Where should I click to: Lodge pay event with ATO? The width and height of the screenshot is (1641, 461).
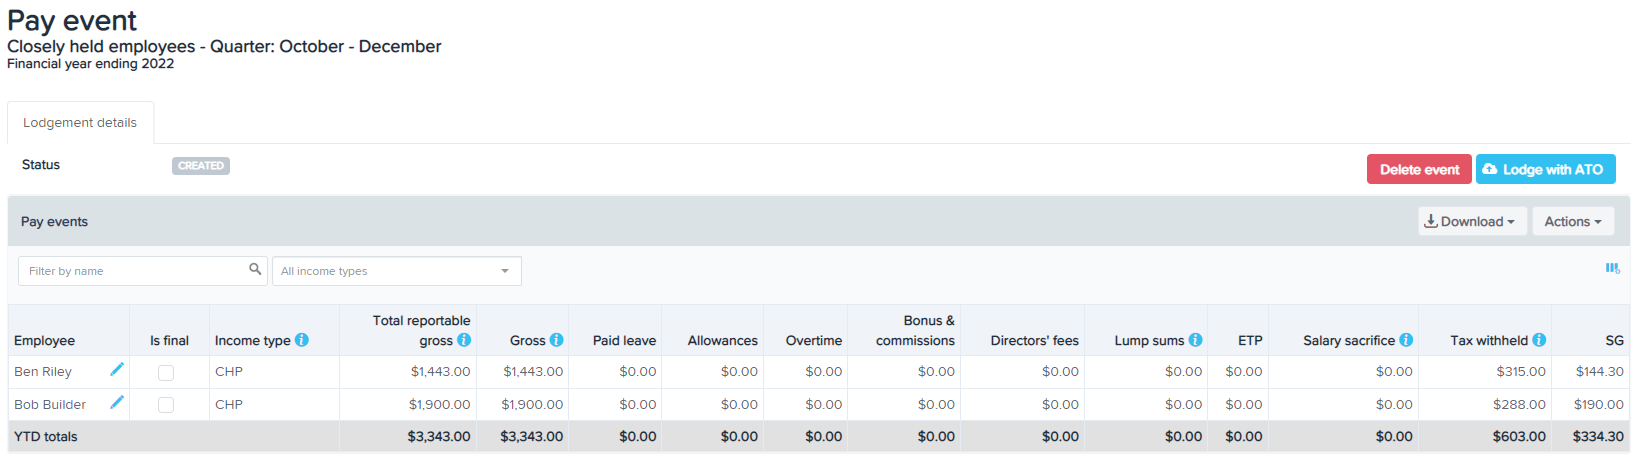(x=1546, y=169)
